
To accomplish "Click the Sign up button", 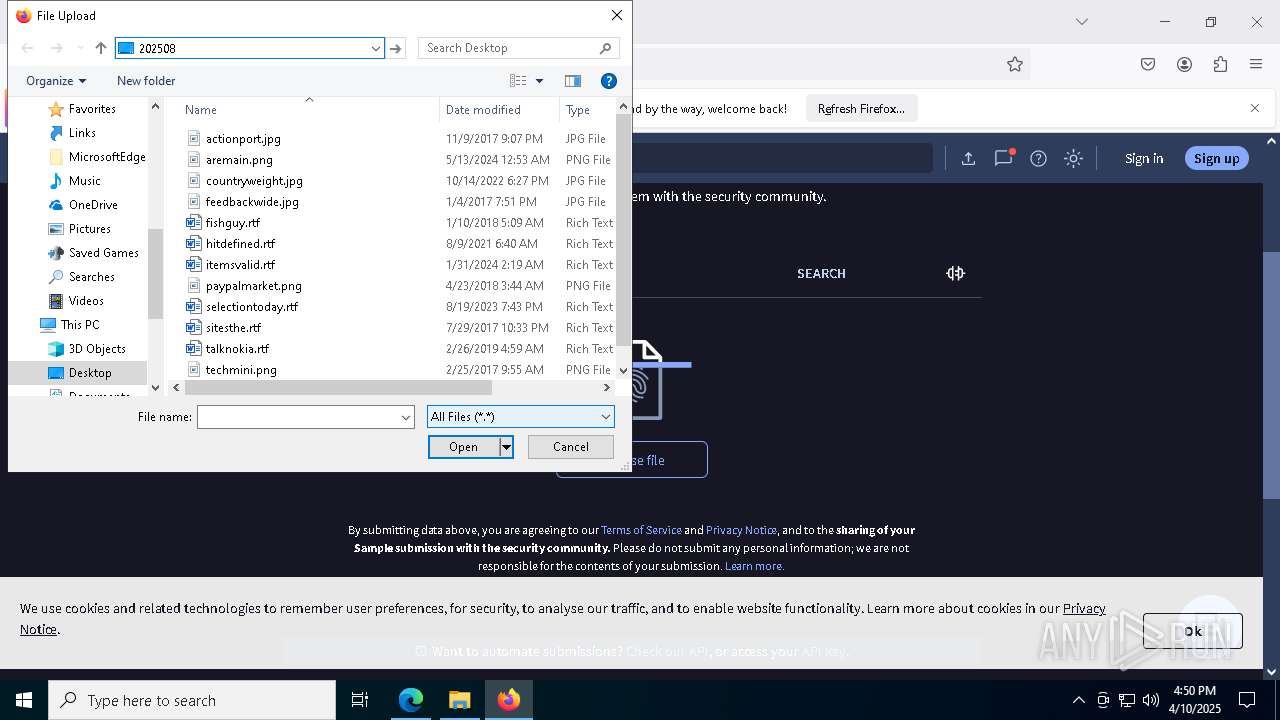I will click(1216, 158).
